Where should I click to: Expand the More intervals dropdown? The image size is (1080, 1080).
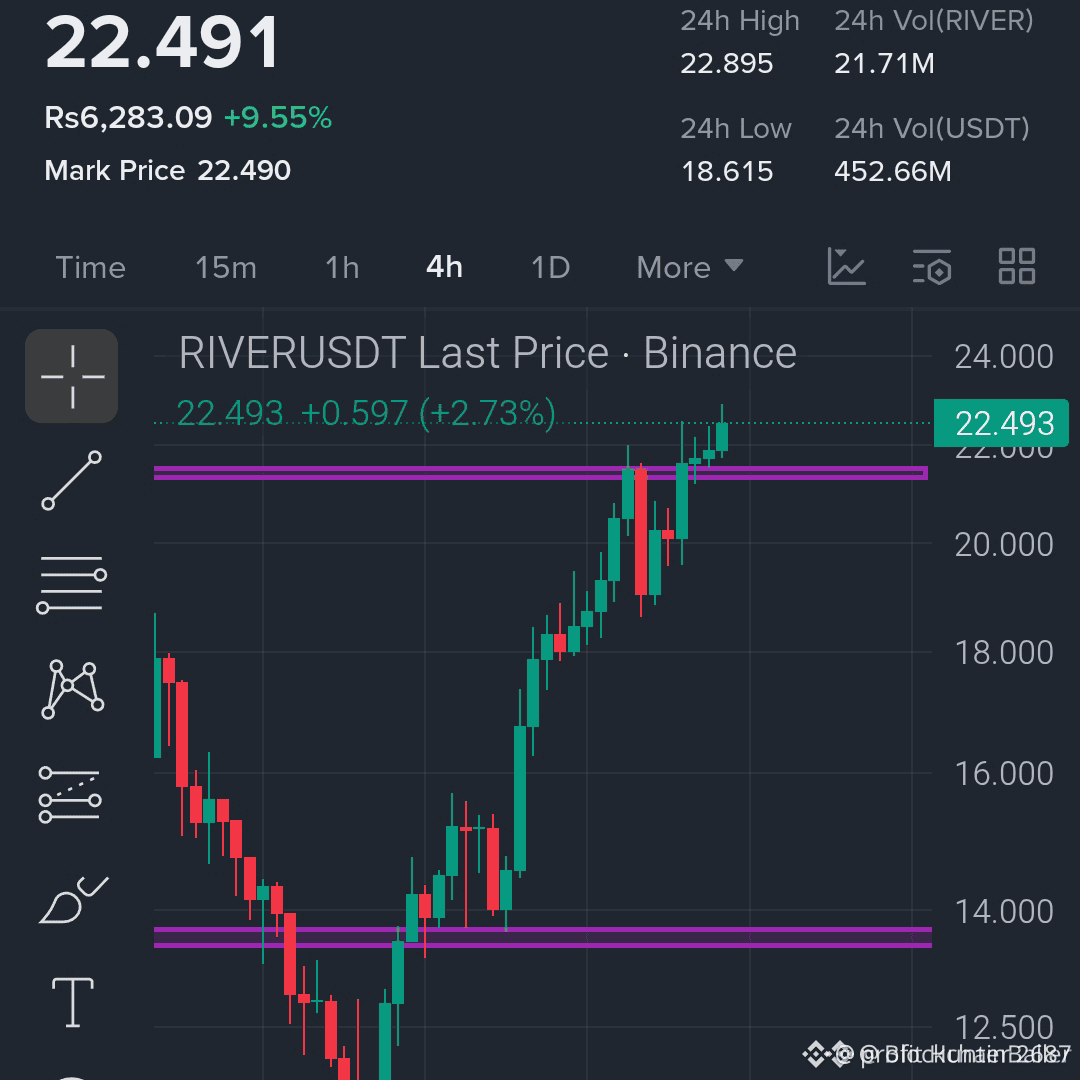pyautogui.click(x=689, y=267)
